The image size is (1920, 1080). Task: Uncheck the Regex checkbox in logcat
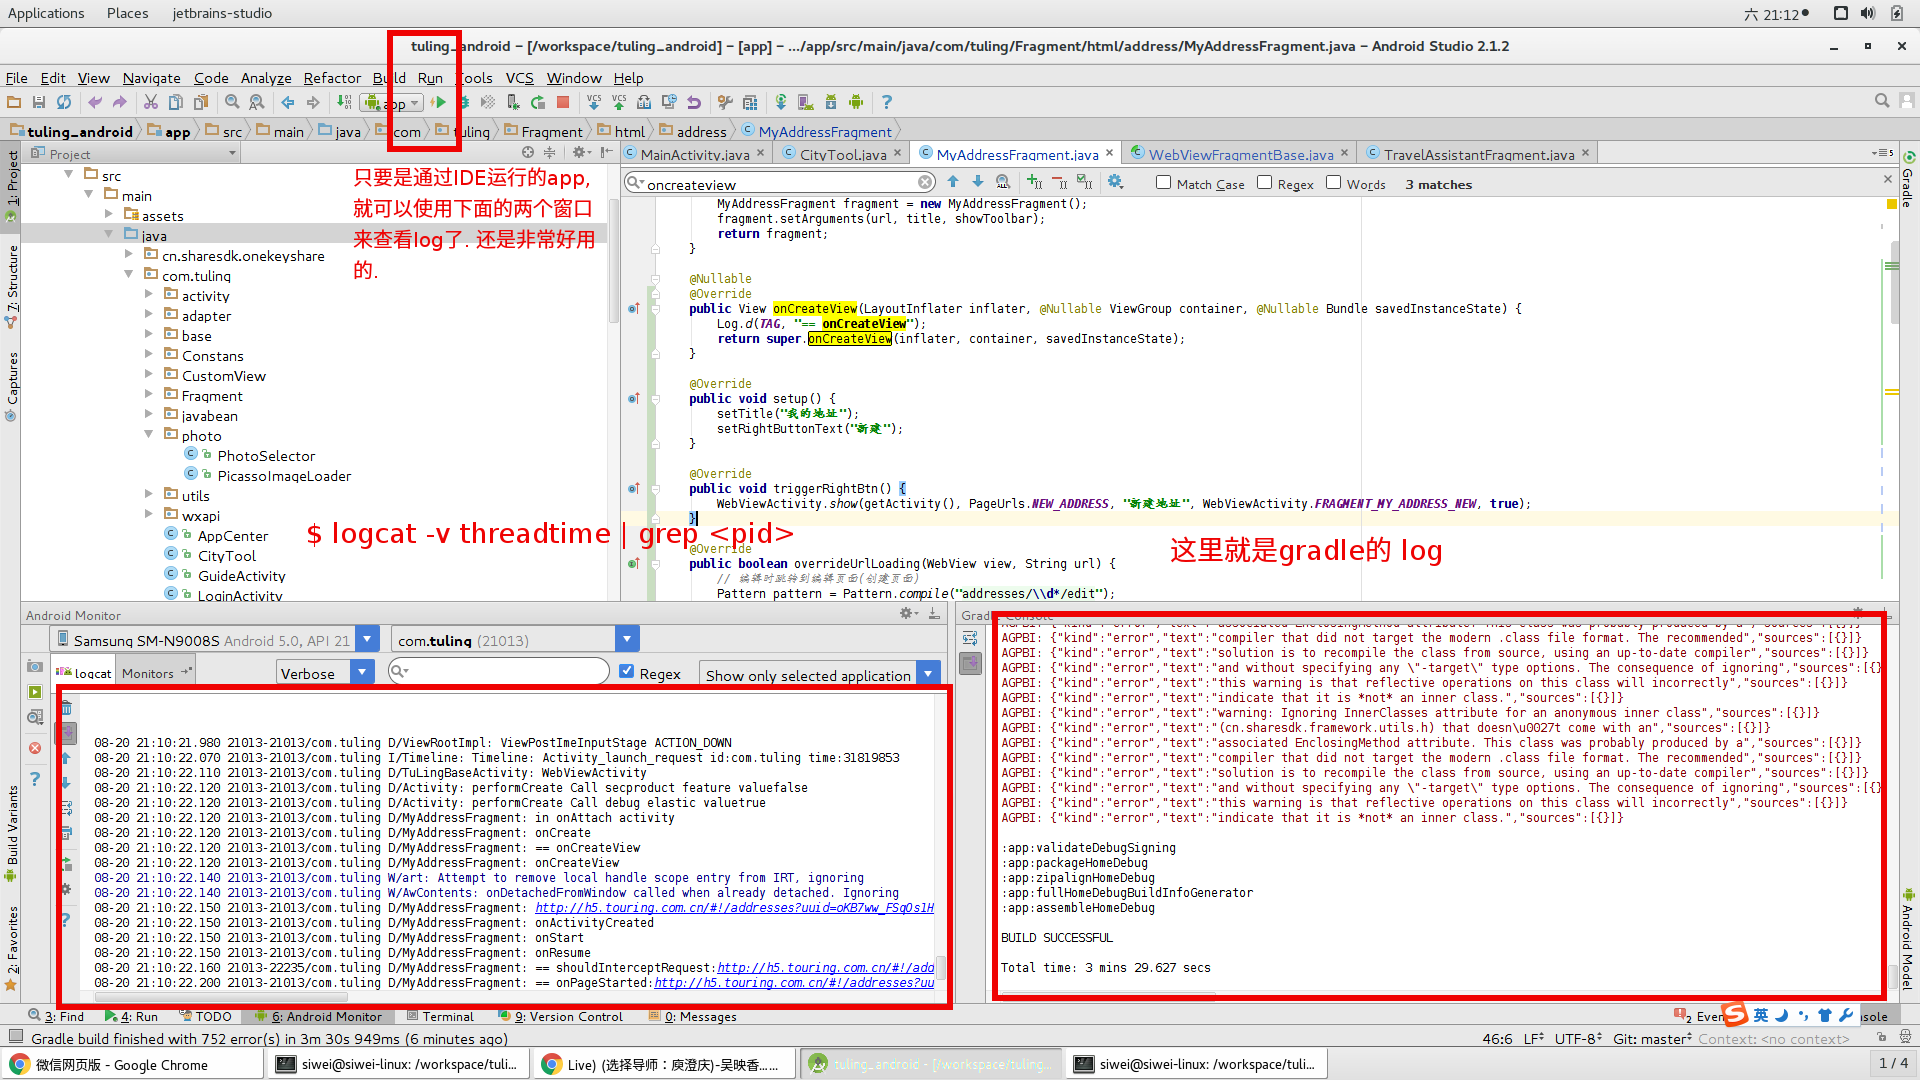(x=627, y=672)
